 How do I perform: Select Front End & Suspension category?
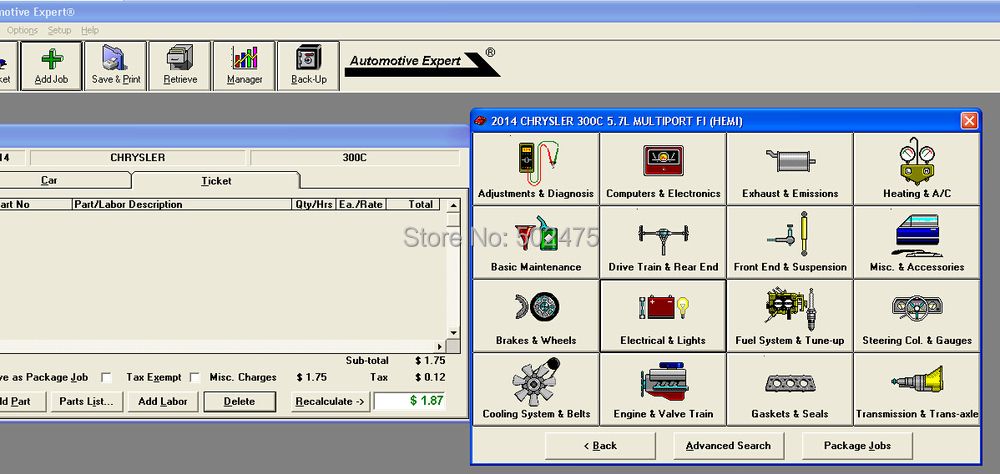click(790, 242)
